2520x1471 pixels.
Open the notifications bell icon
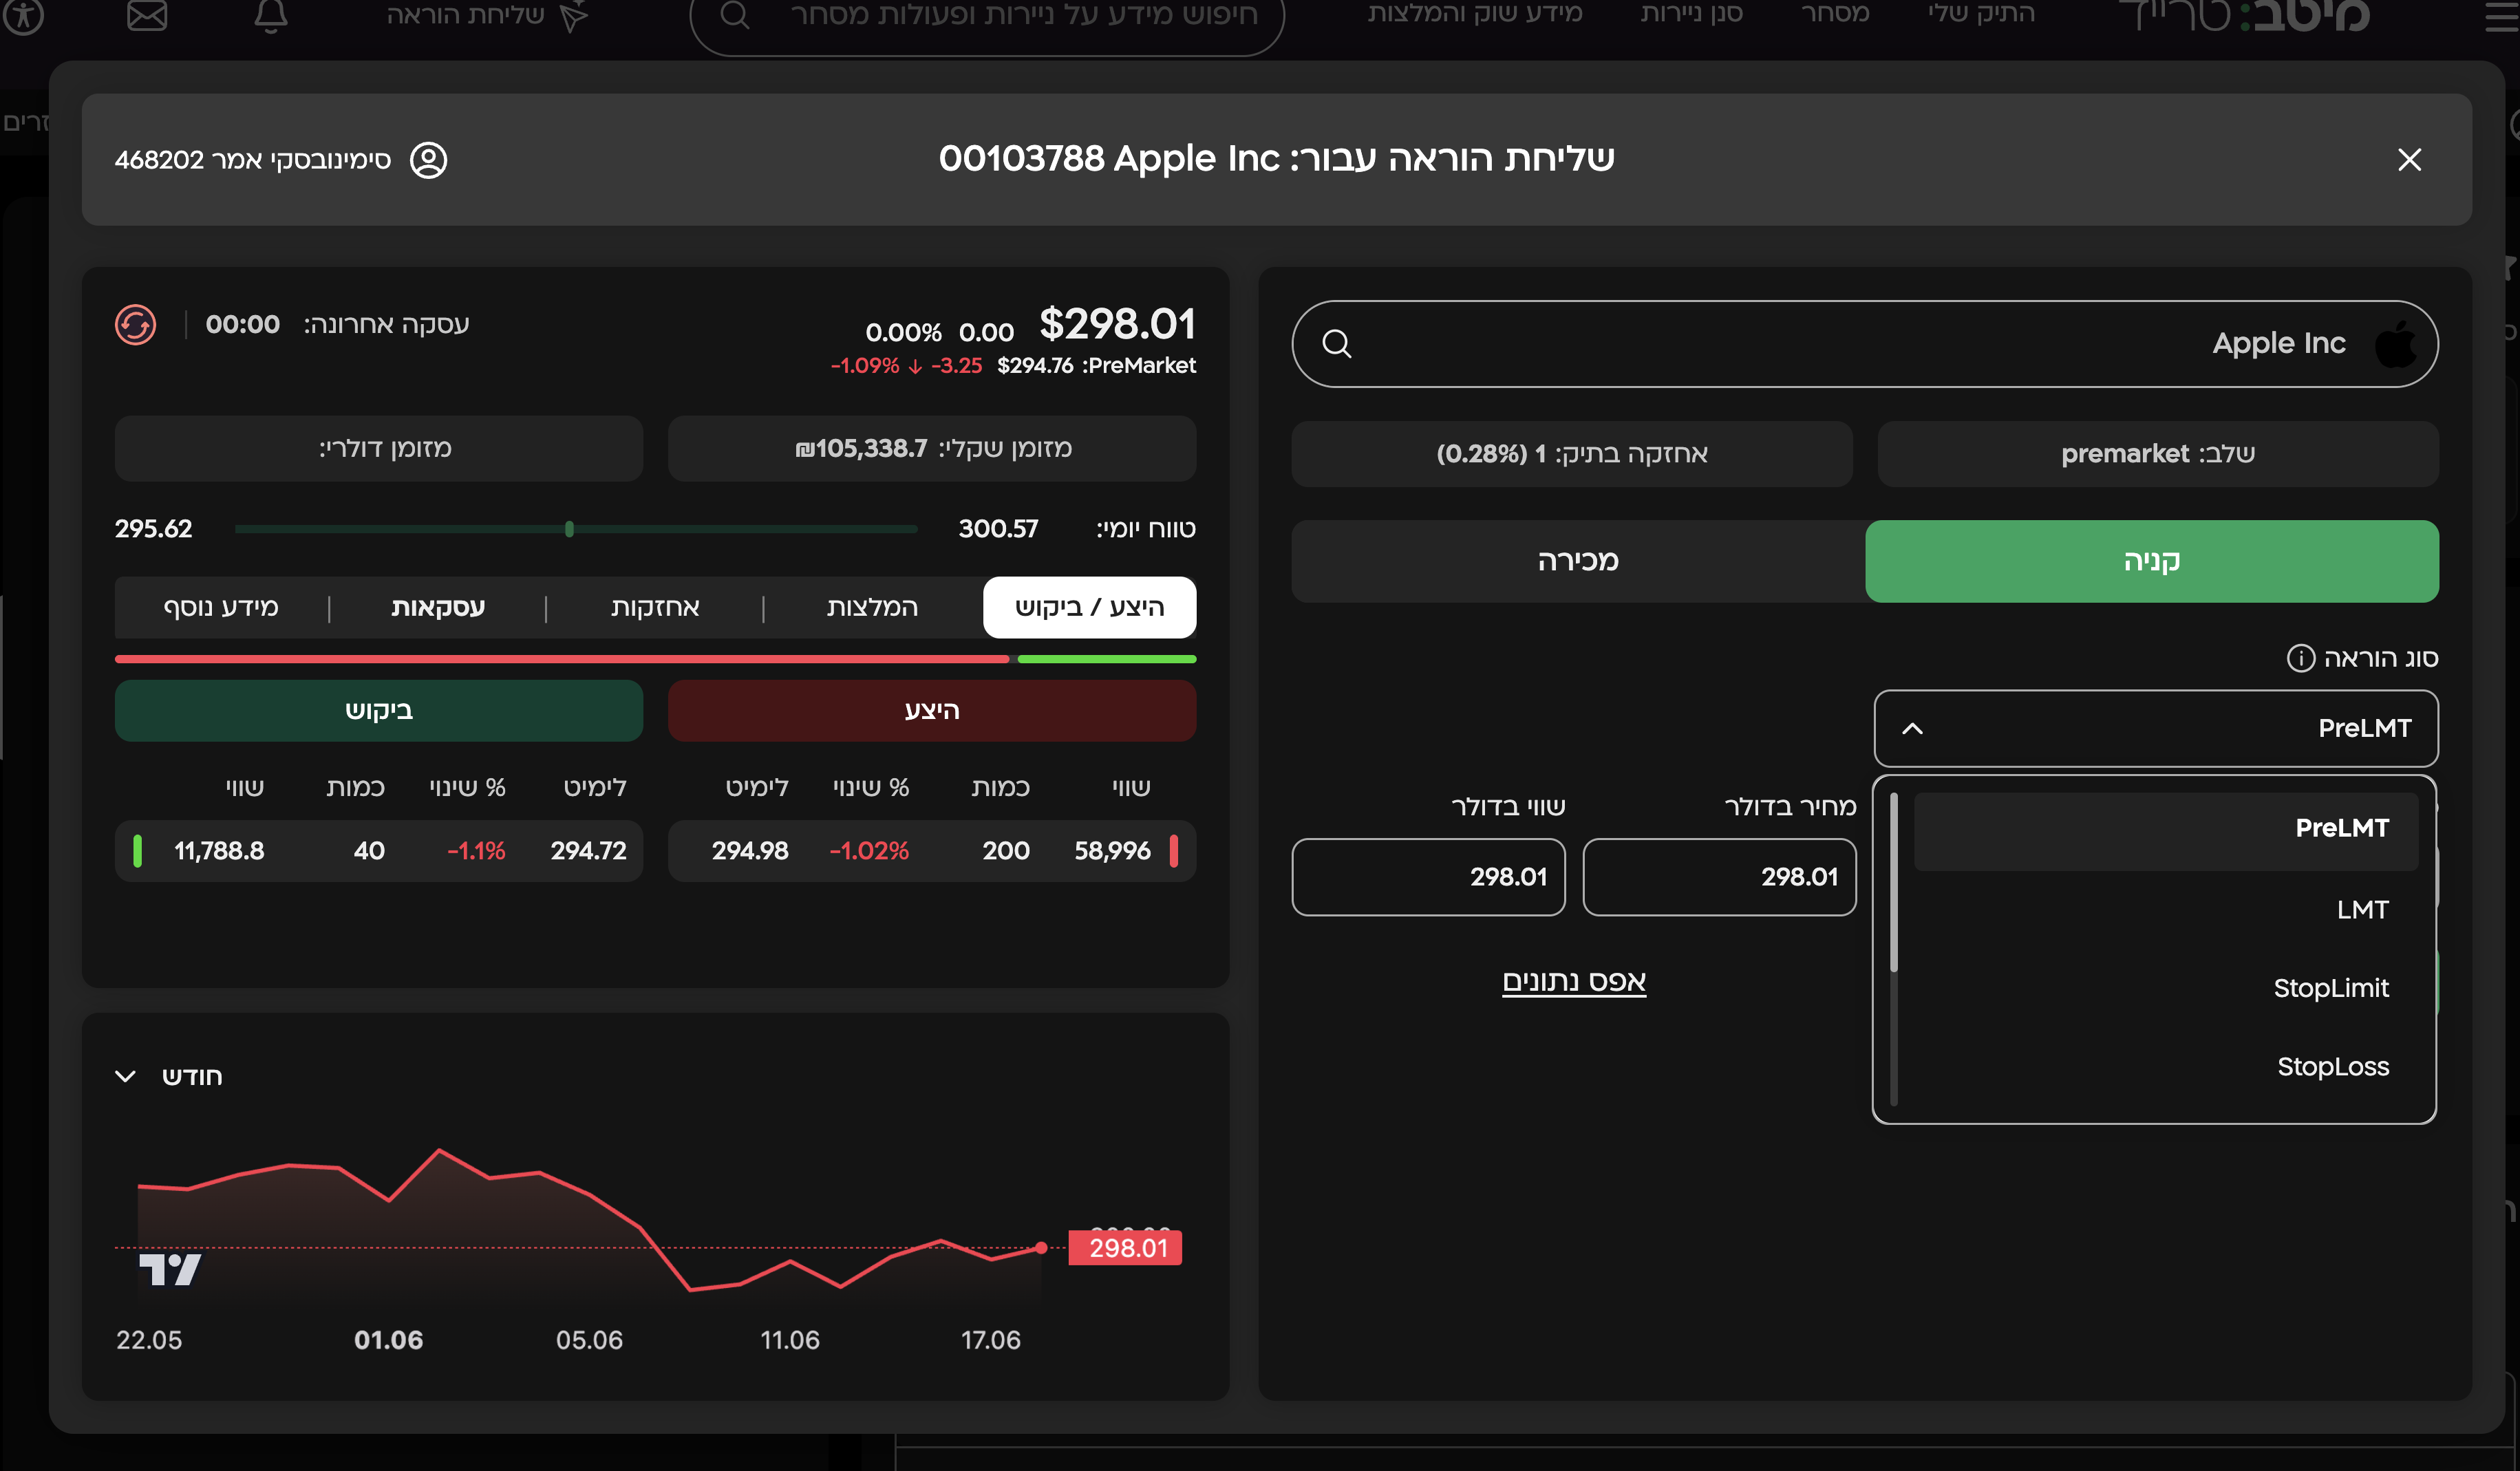point(270,15)
